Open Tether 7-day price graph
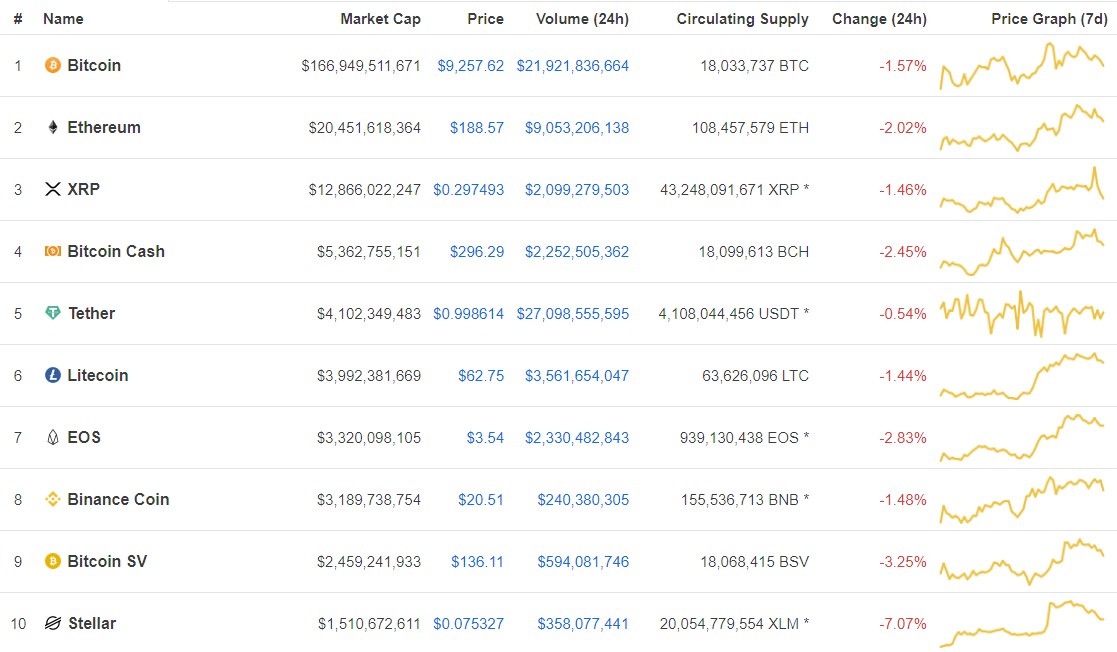The width and height of the screenshot is (1117, 652). coord(1022,314)
